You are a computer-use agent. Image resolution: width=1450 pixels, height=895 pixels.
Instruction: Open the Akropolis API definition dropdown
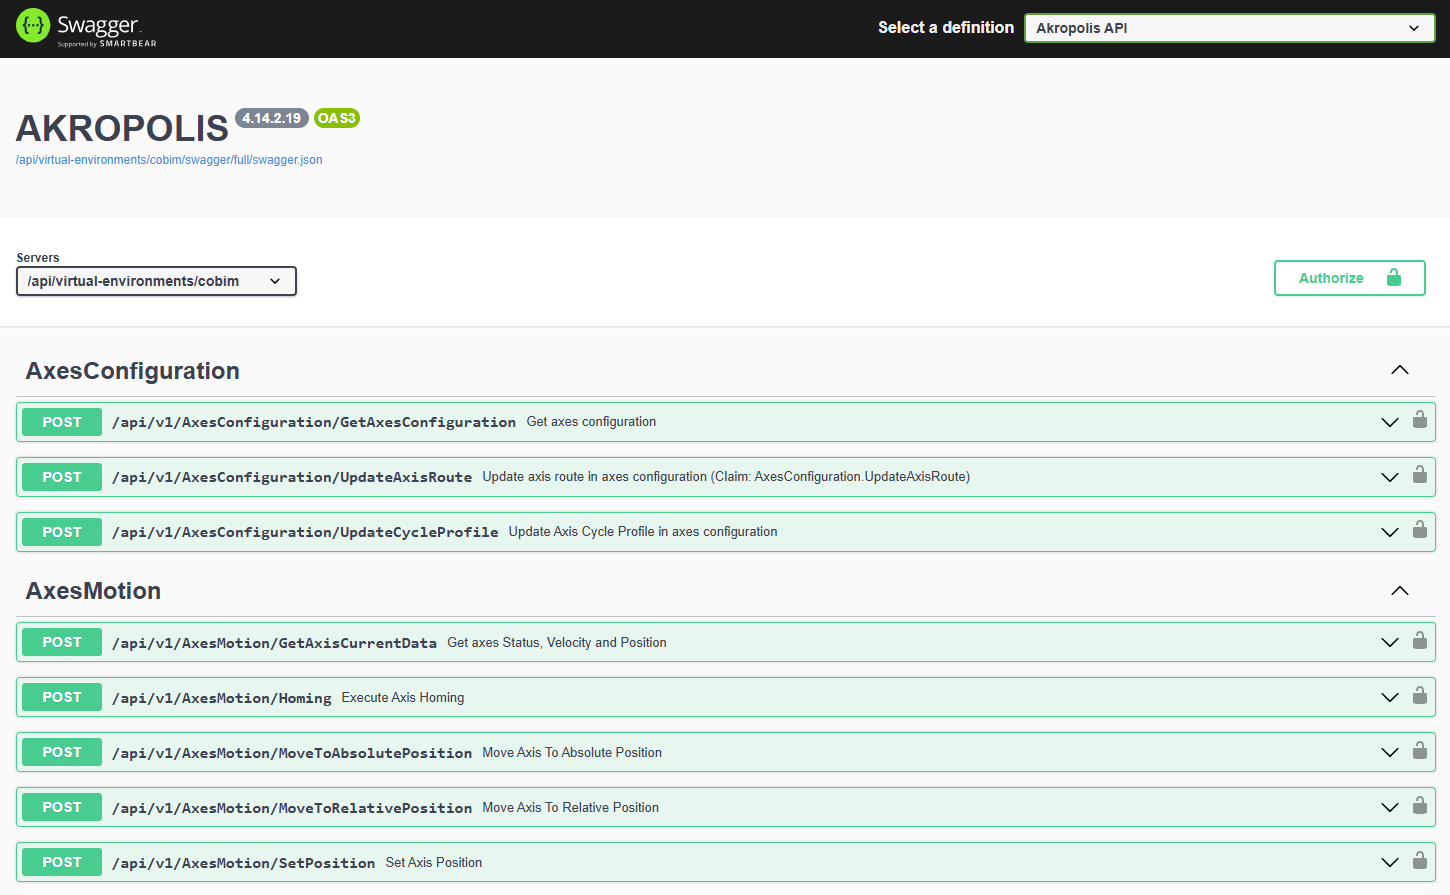[x=1229, y=28]
